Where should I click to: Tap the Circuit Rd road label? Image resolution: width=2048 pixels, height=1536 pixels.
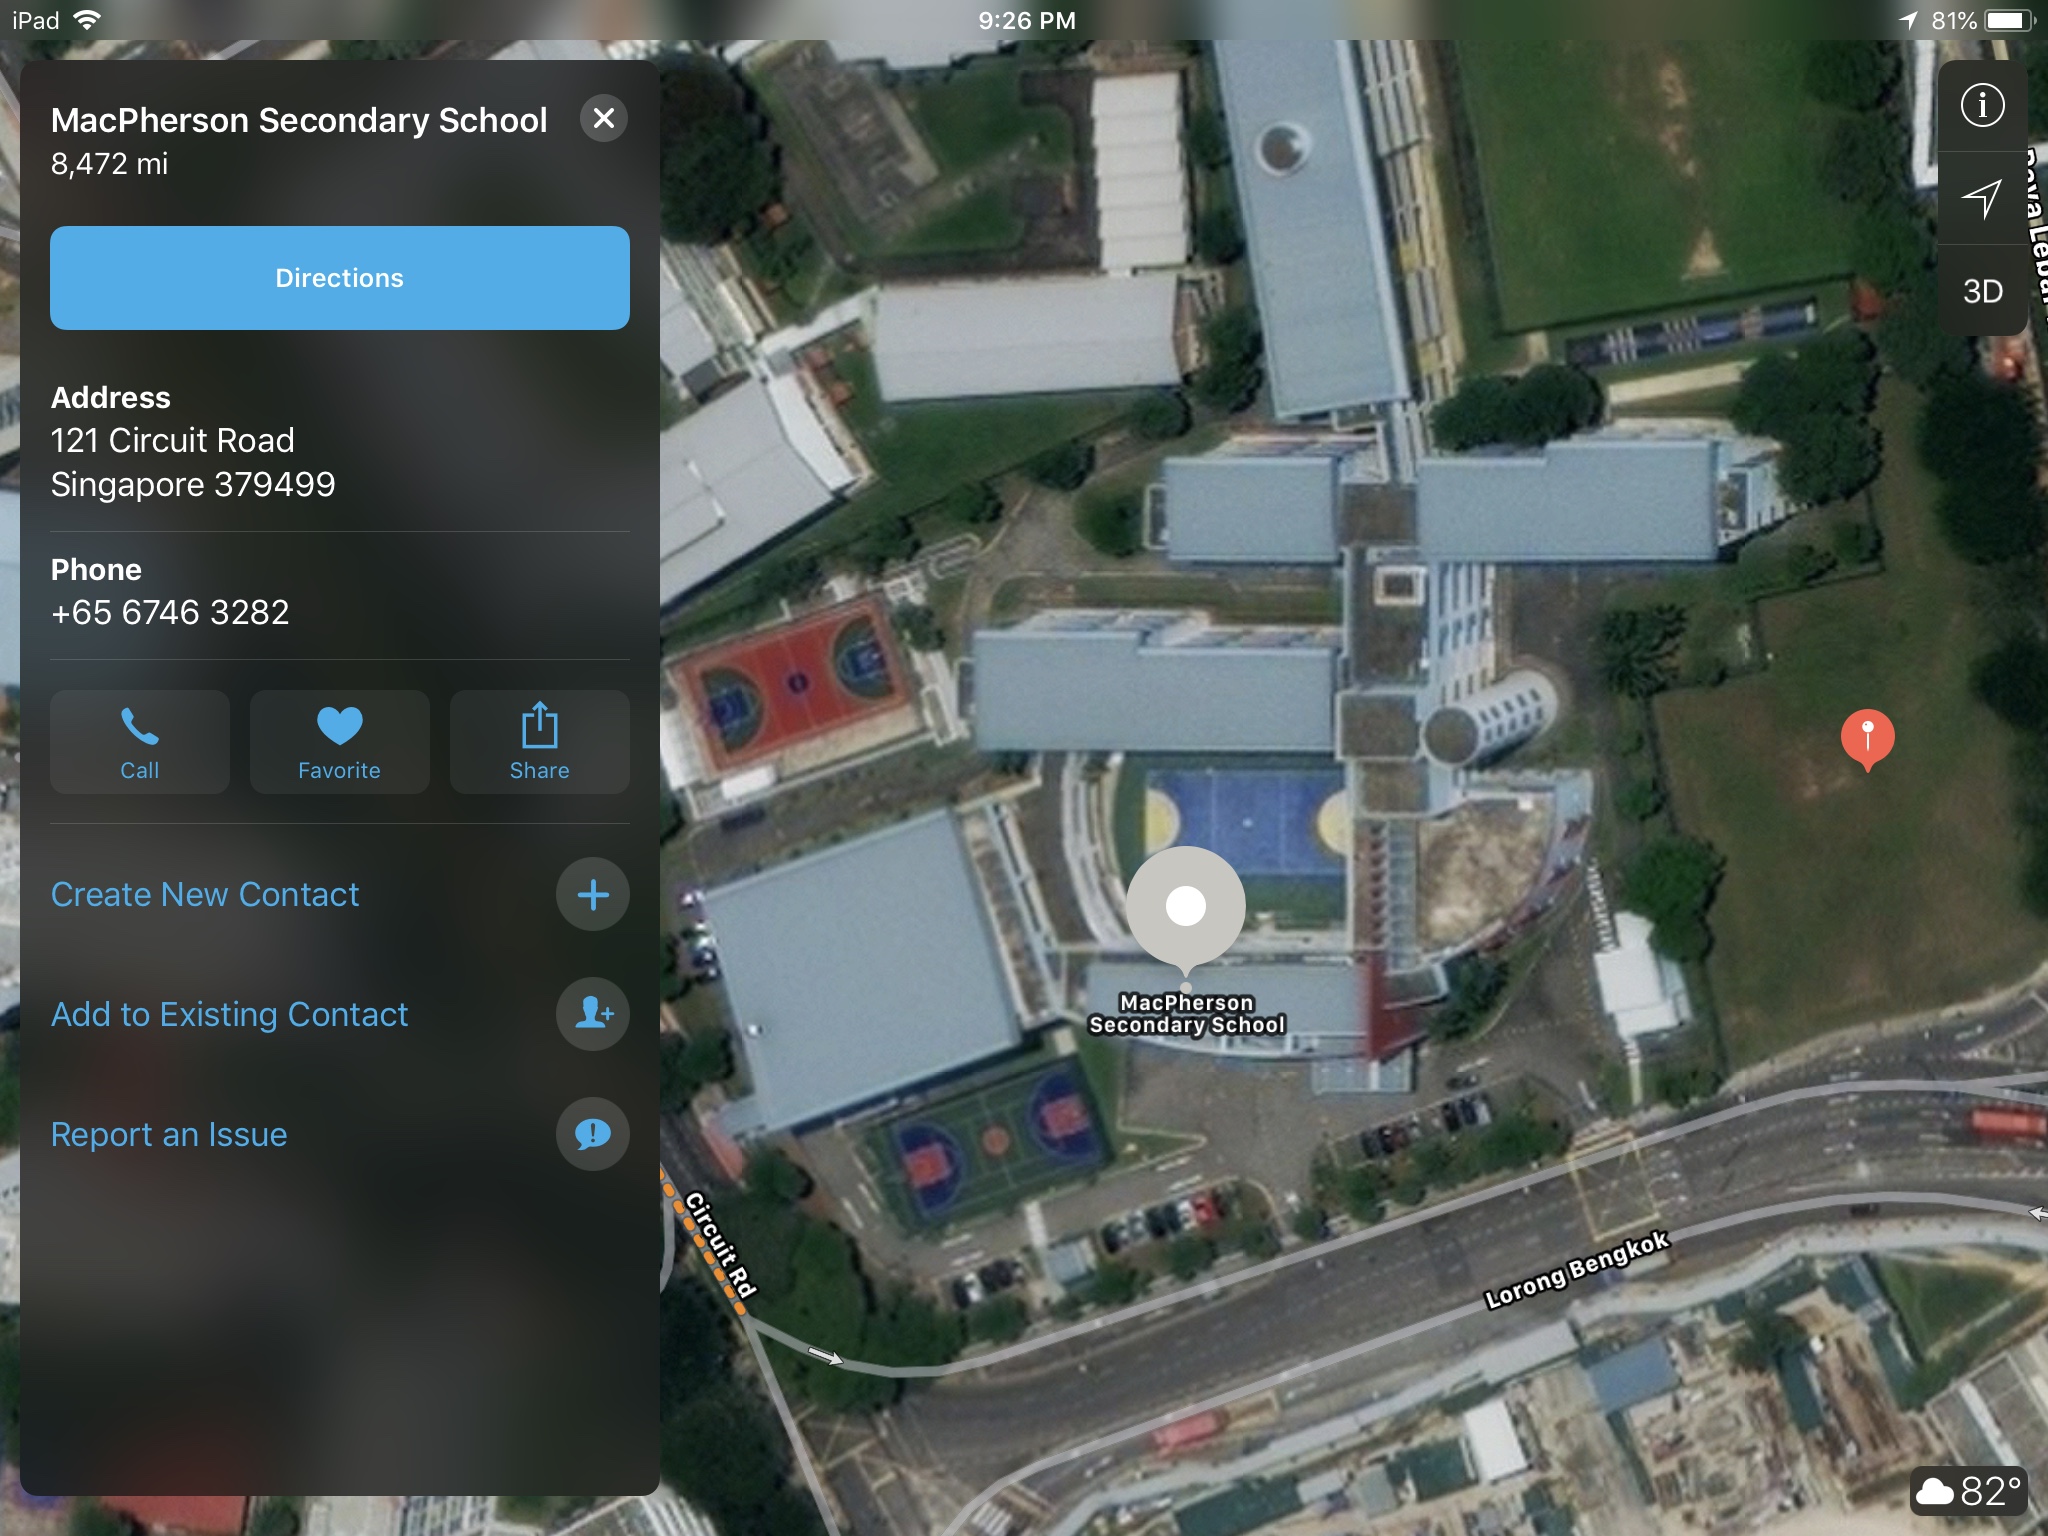pos(720,1243)
